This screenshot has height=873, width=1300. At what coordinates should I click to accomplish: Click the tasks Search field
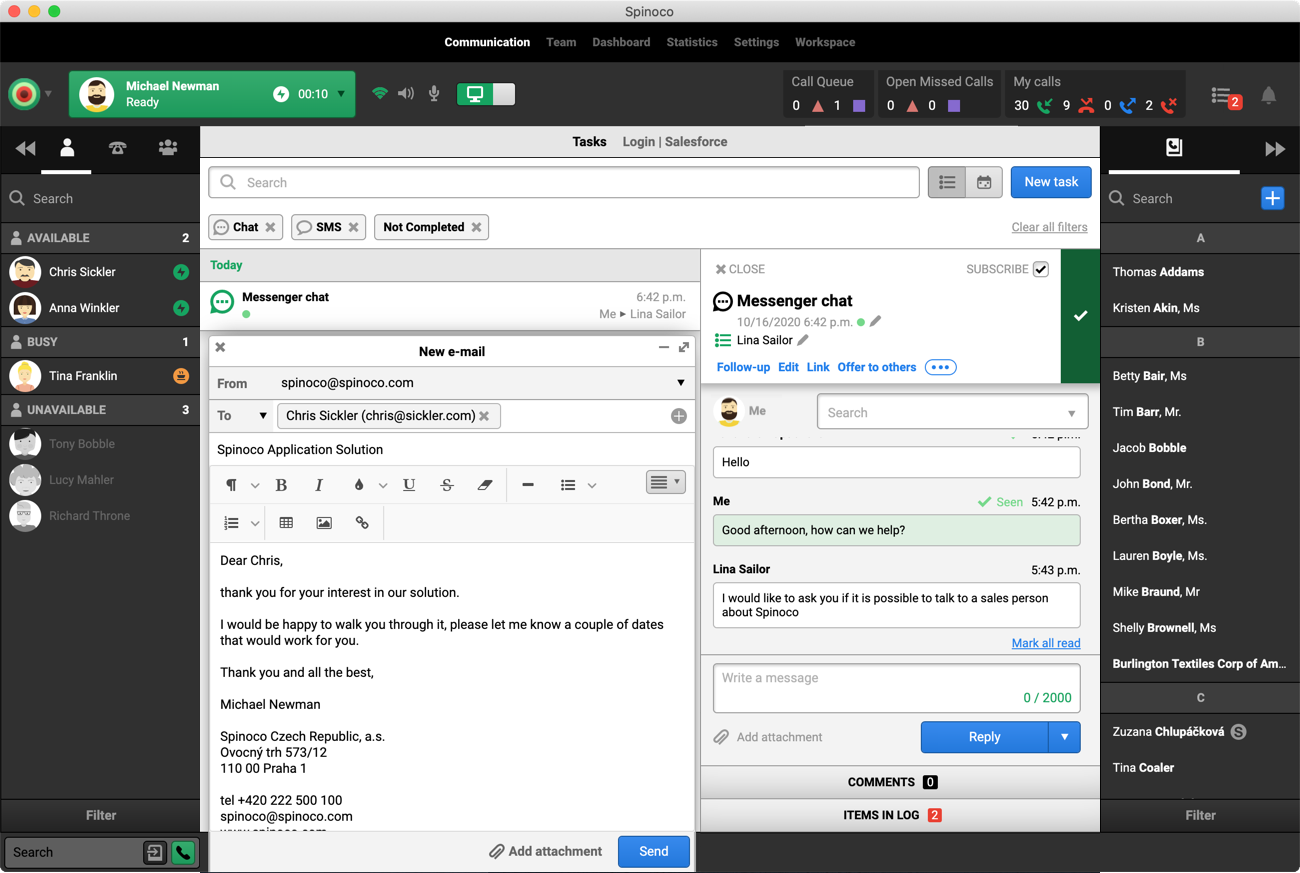[x=564, y=182]
